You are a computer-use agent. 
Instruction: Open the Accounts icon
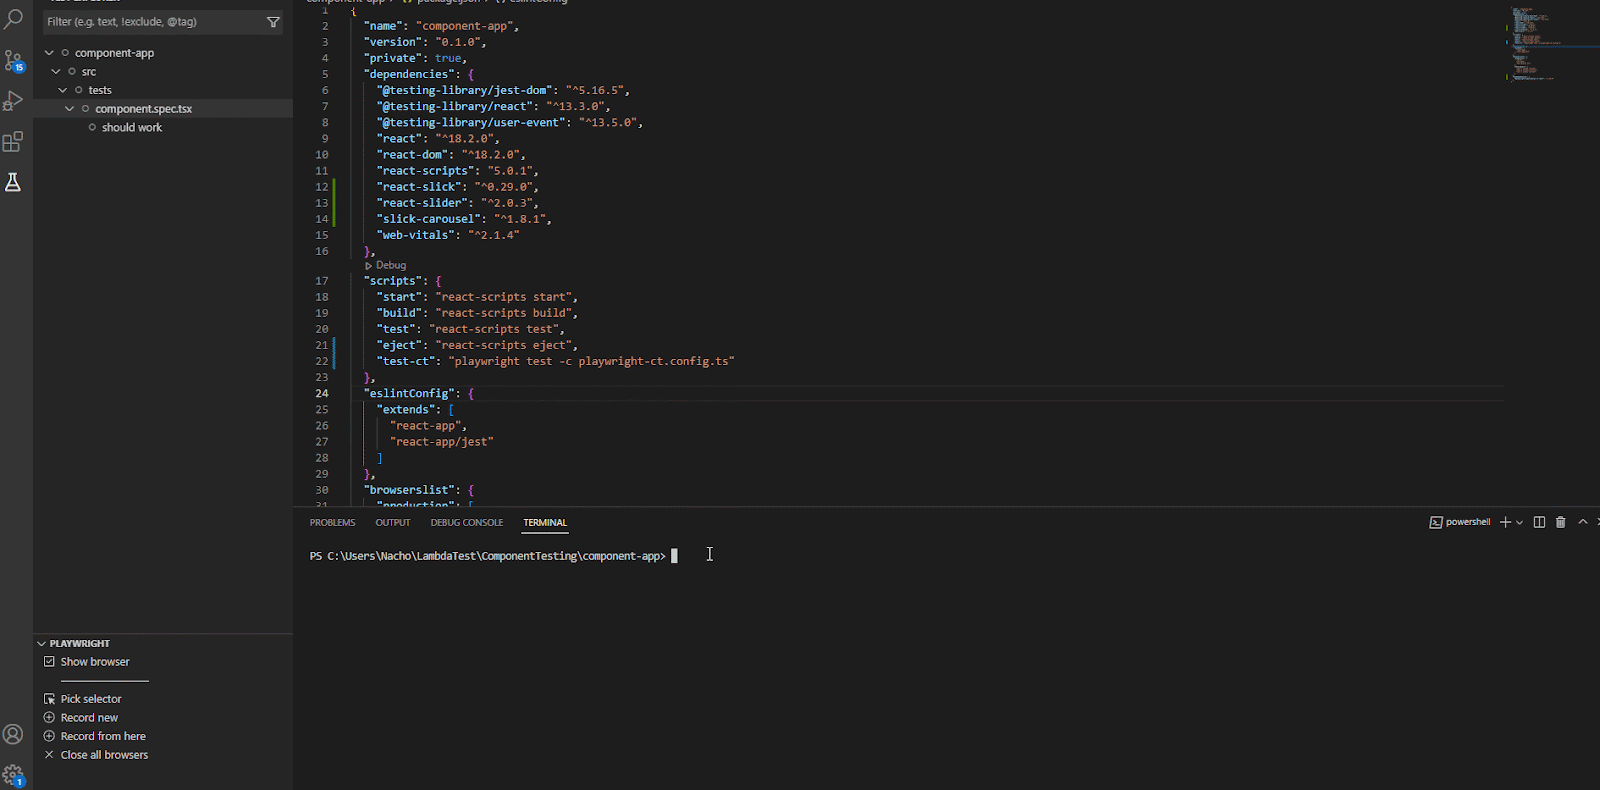click(x=13, y=734)
